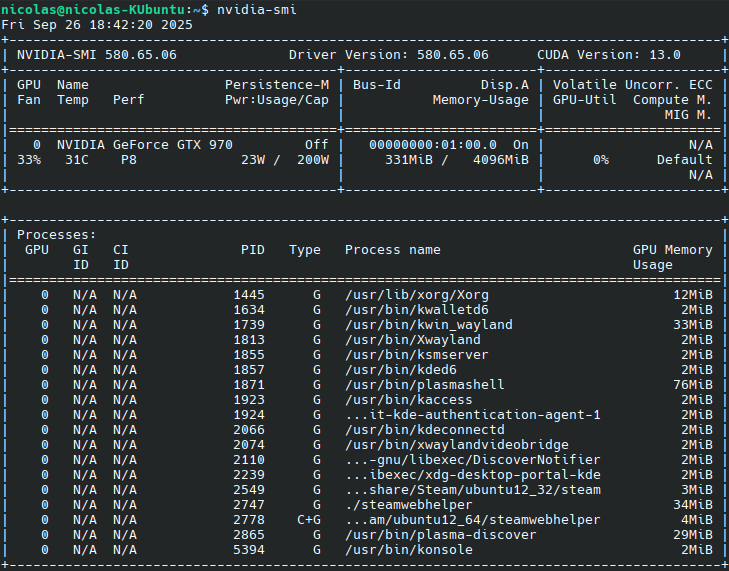The width and height of the screenshot is (729, 571).
Task: Click CUDA Version: 13.0
Action: tap(609, 55)
